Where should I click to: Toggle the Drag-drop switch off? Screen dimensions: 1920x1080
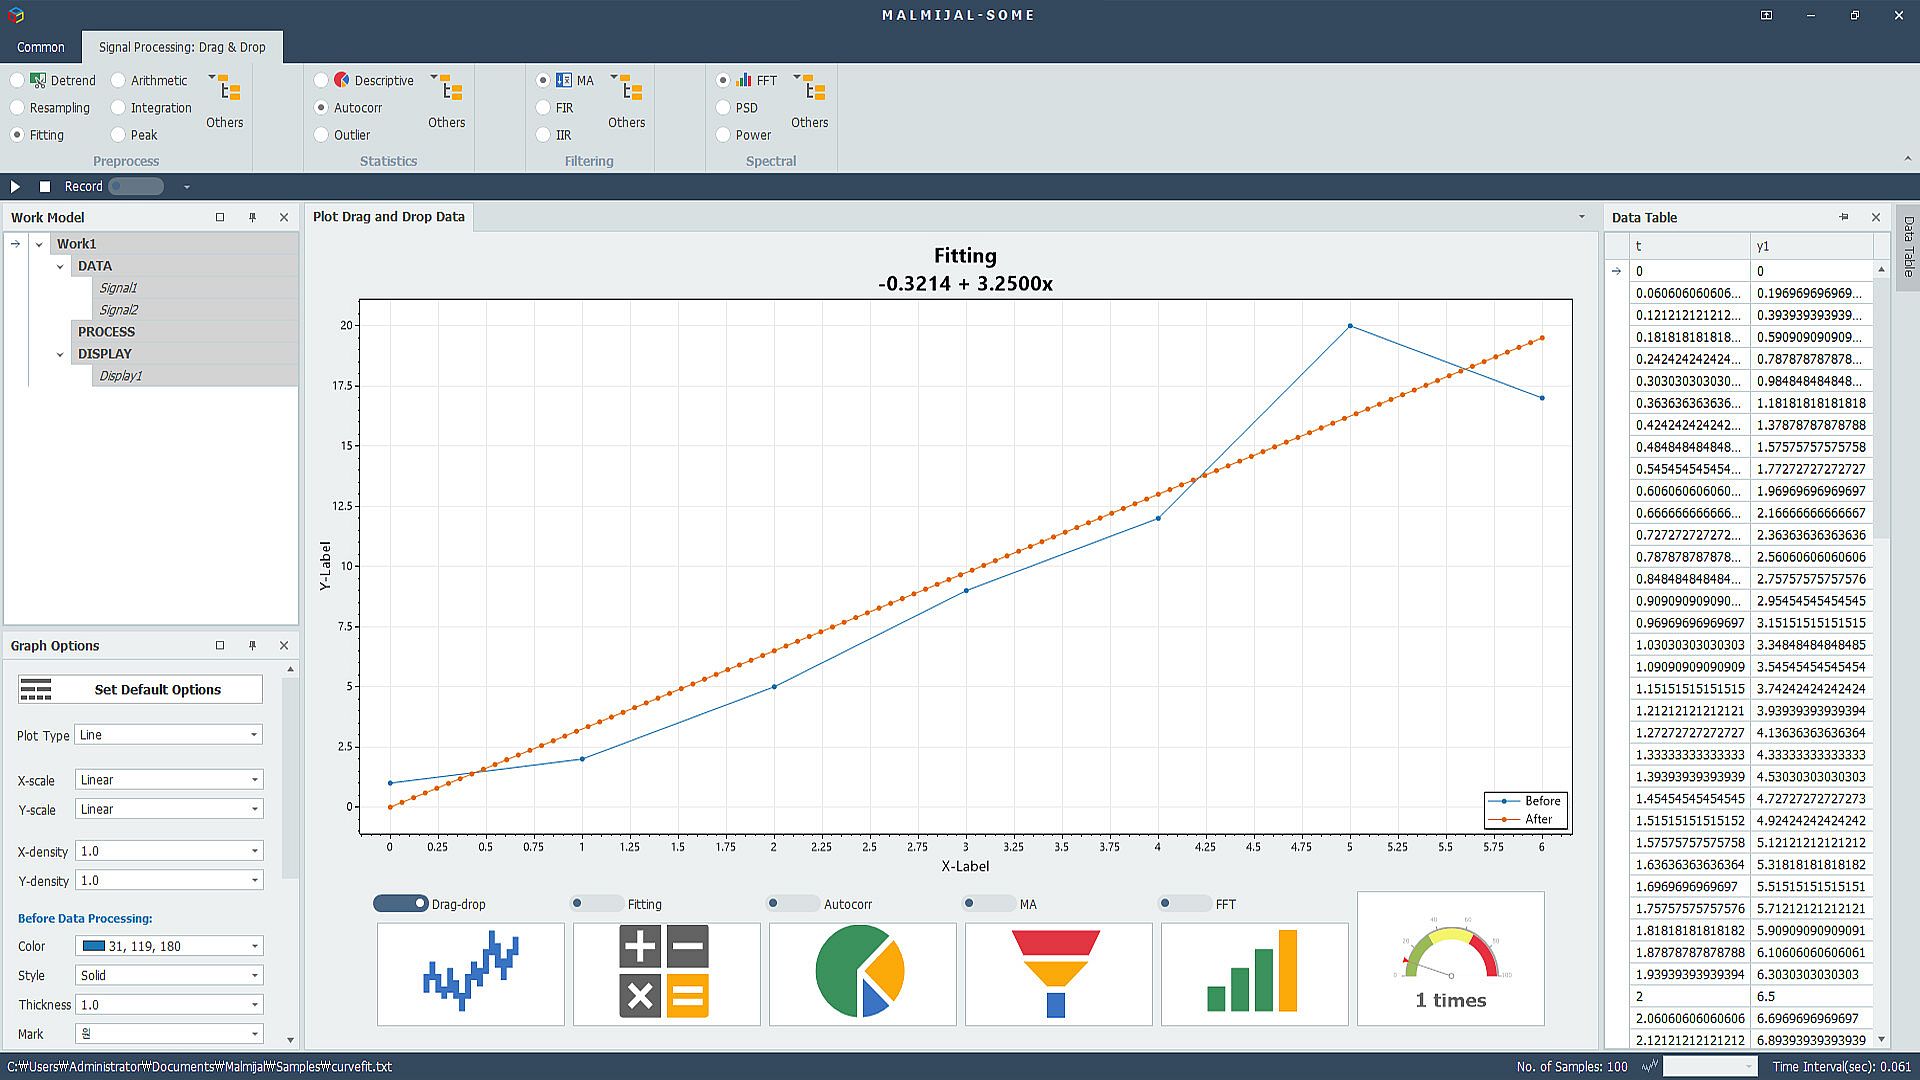[x=400, y=904]
